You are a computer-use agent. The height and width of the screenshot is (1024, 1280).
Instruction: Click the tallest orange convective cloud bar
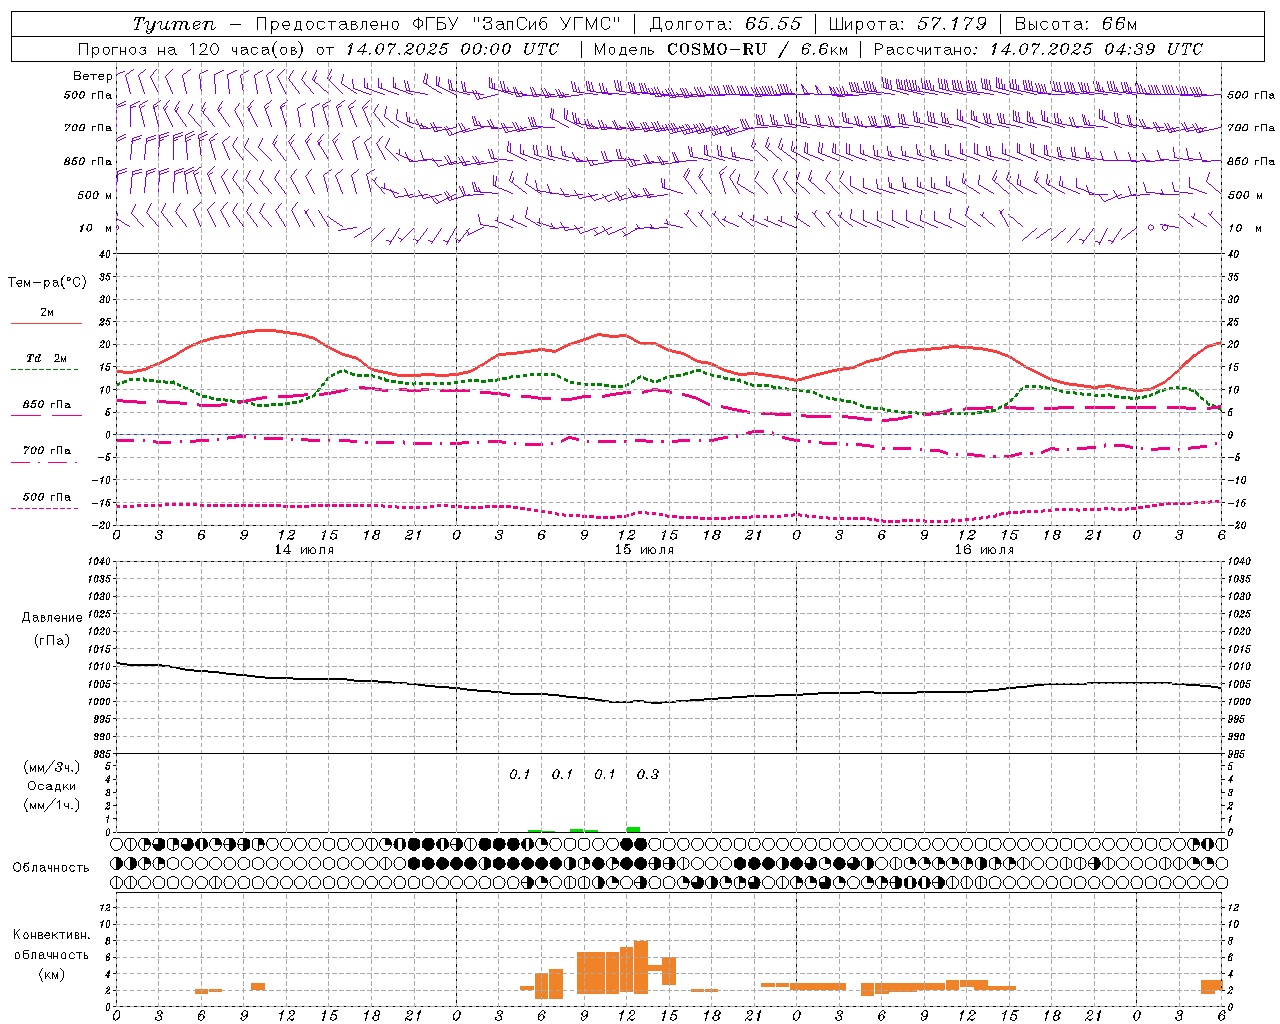coord(641,967)
